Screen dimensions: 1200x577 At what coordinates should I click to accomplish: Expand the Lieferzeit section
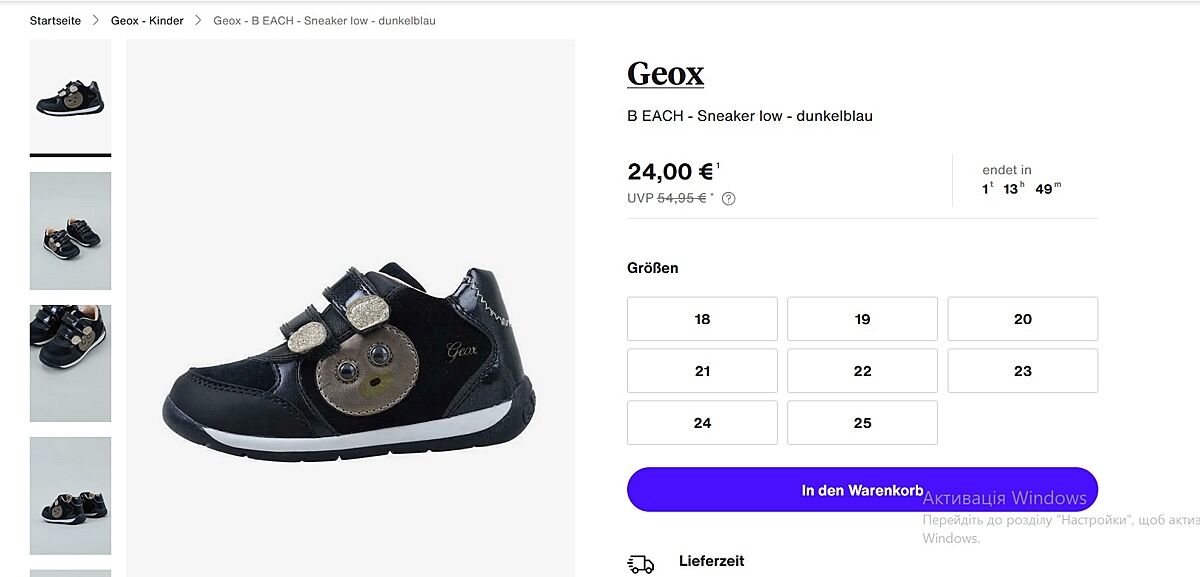(x=711, y=561)
